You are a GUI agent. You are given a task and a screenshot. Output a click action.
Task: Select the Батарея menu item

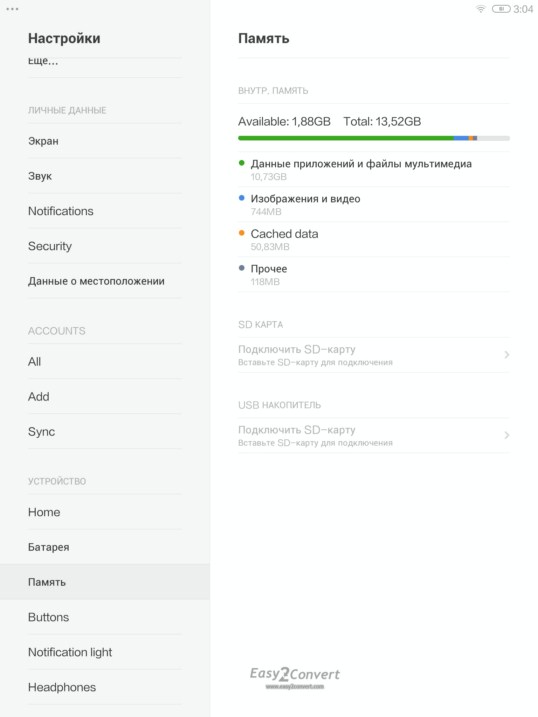[x=105, y=547]
